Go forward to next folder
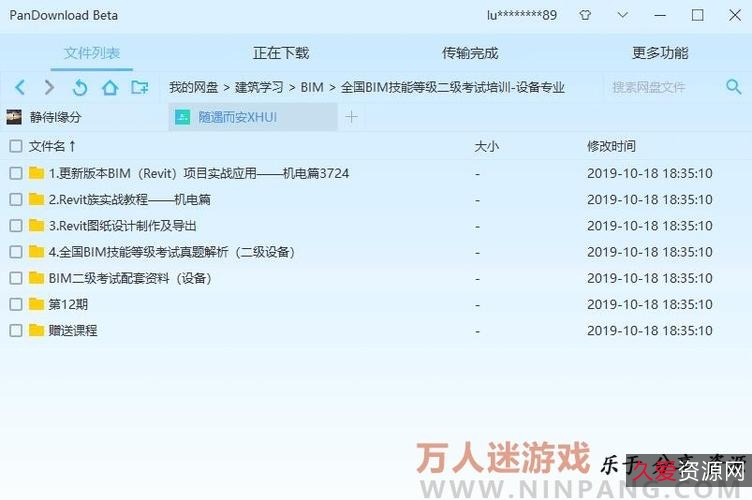The height and width of the screenshot is (500, 752). click(x=49, y=87)
